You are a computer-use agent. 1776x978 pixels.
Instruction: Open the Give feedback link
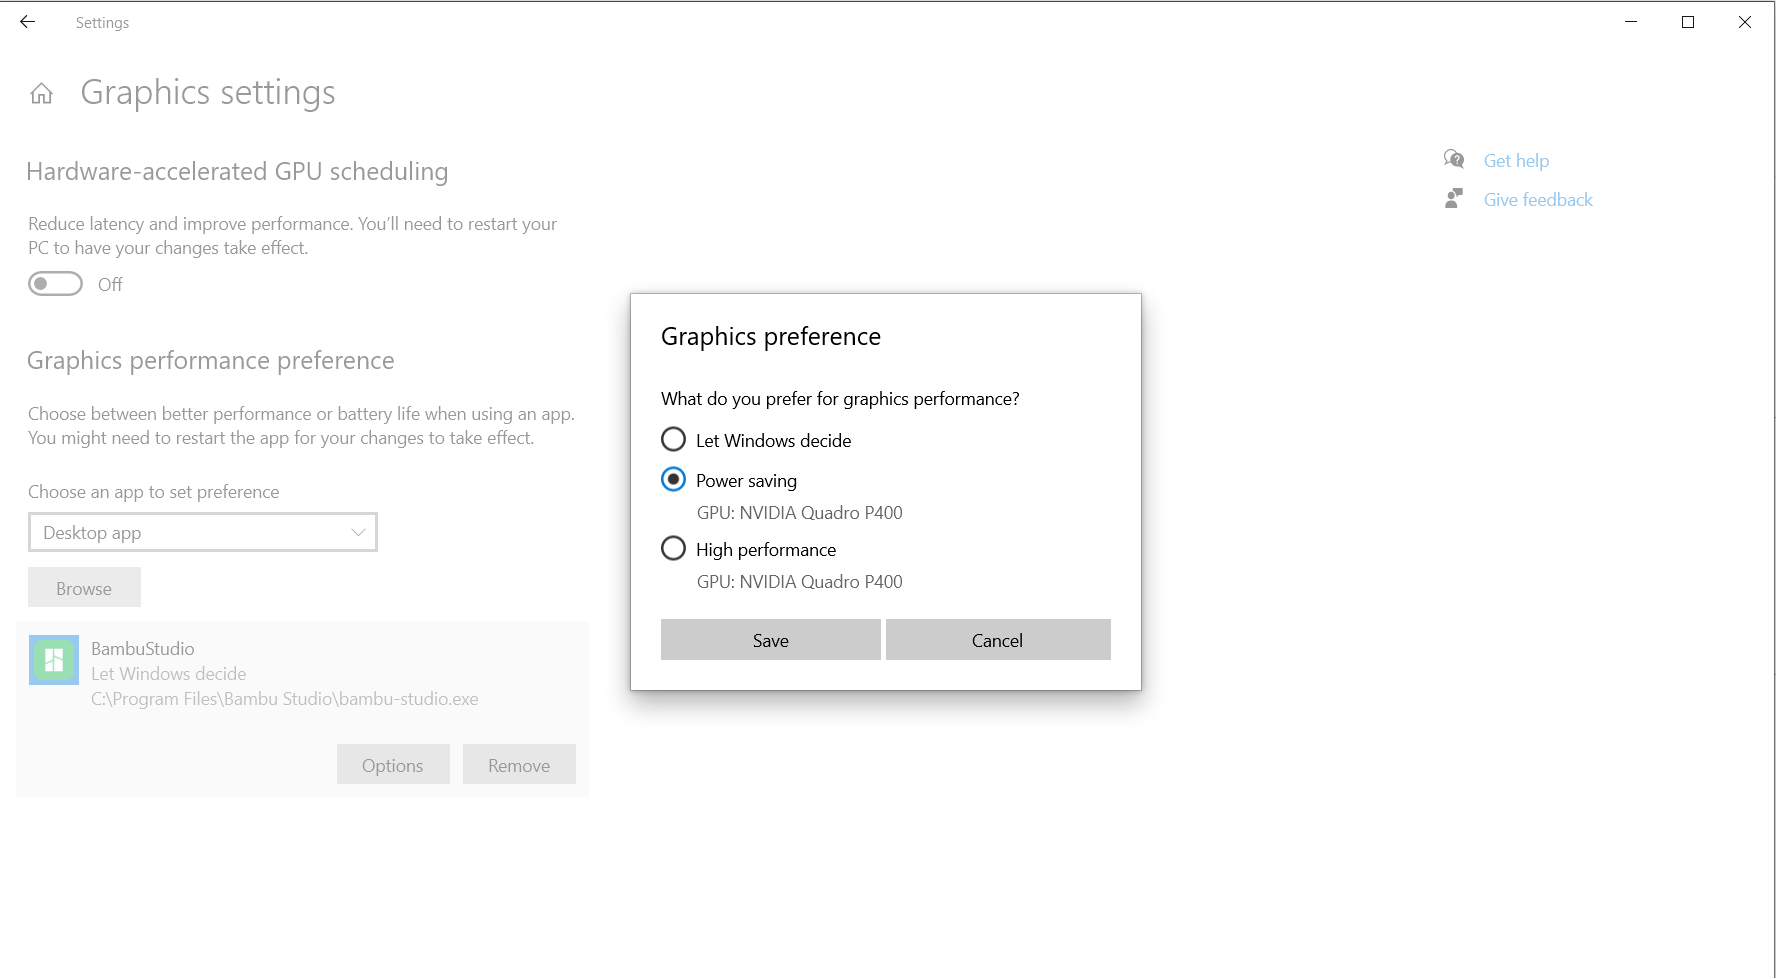point(1538,200)
